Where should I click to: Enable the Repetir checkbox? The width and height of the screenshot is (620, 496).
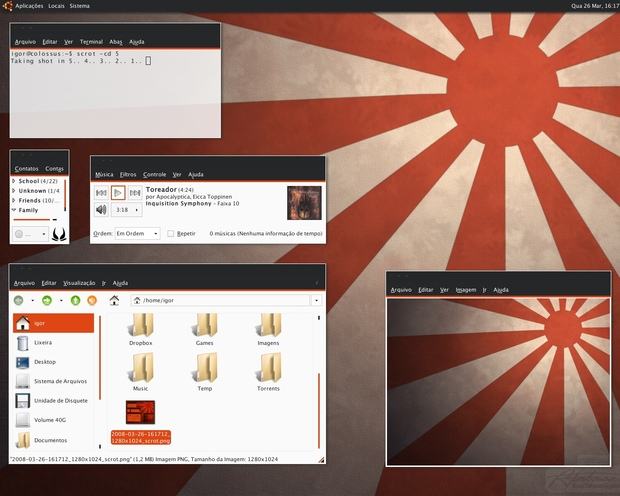(170, 234)
